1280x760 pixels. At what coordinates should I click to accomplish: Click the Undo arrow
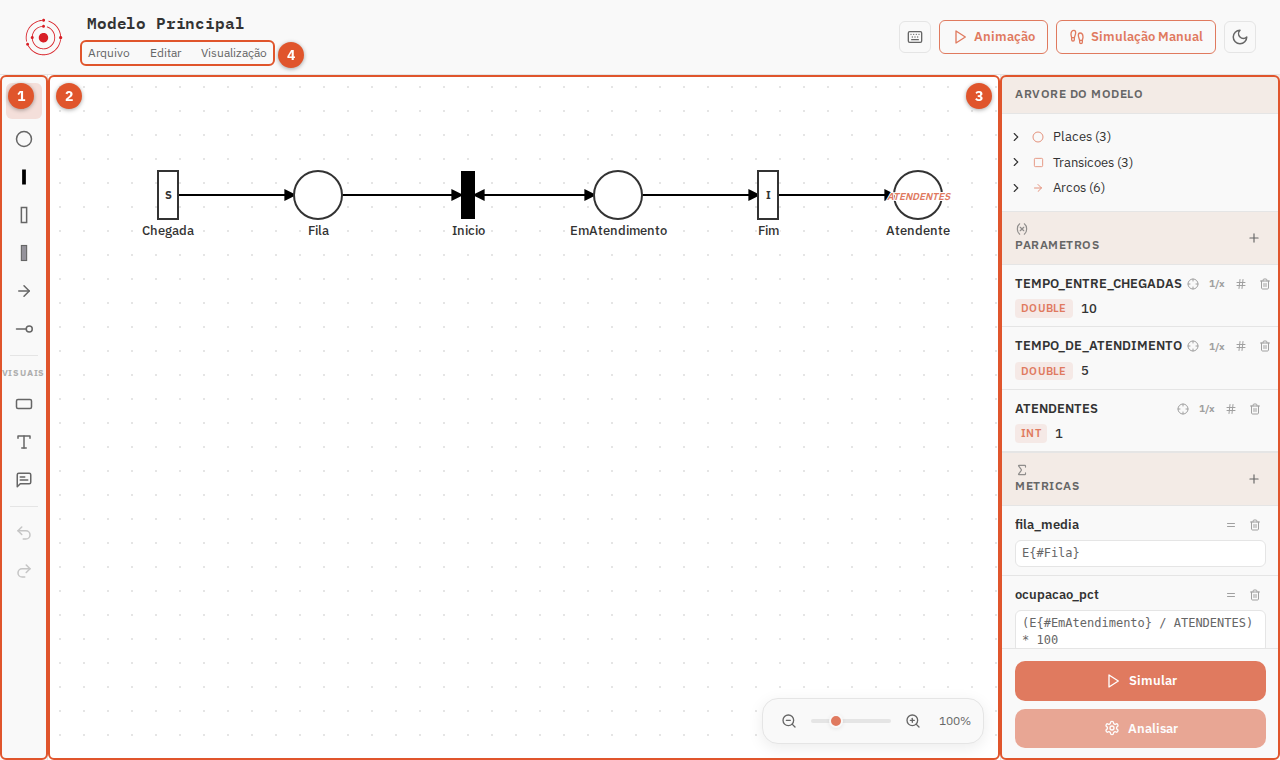(x=24, y=533)
